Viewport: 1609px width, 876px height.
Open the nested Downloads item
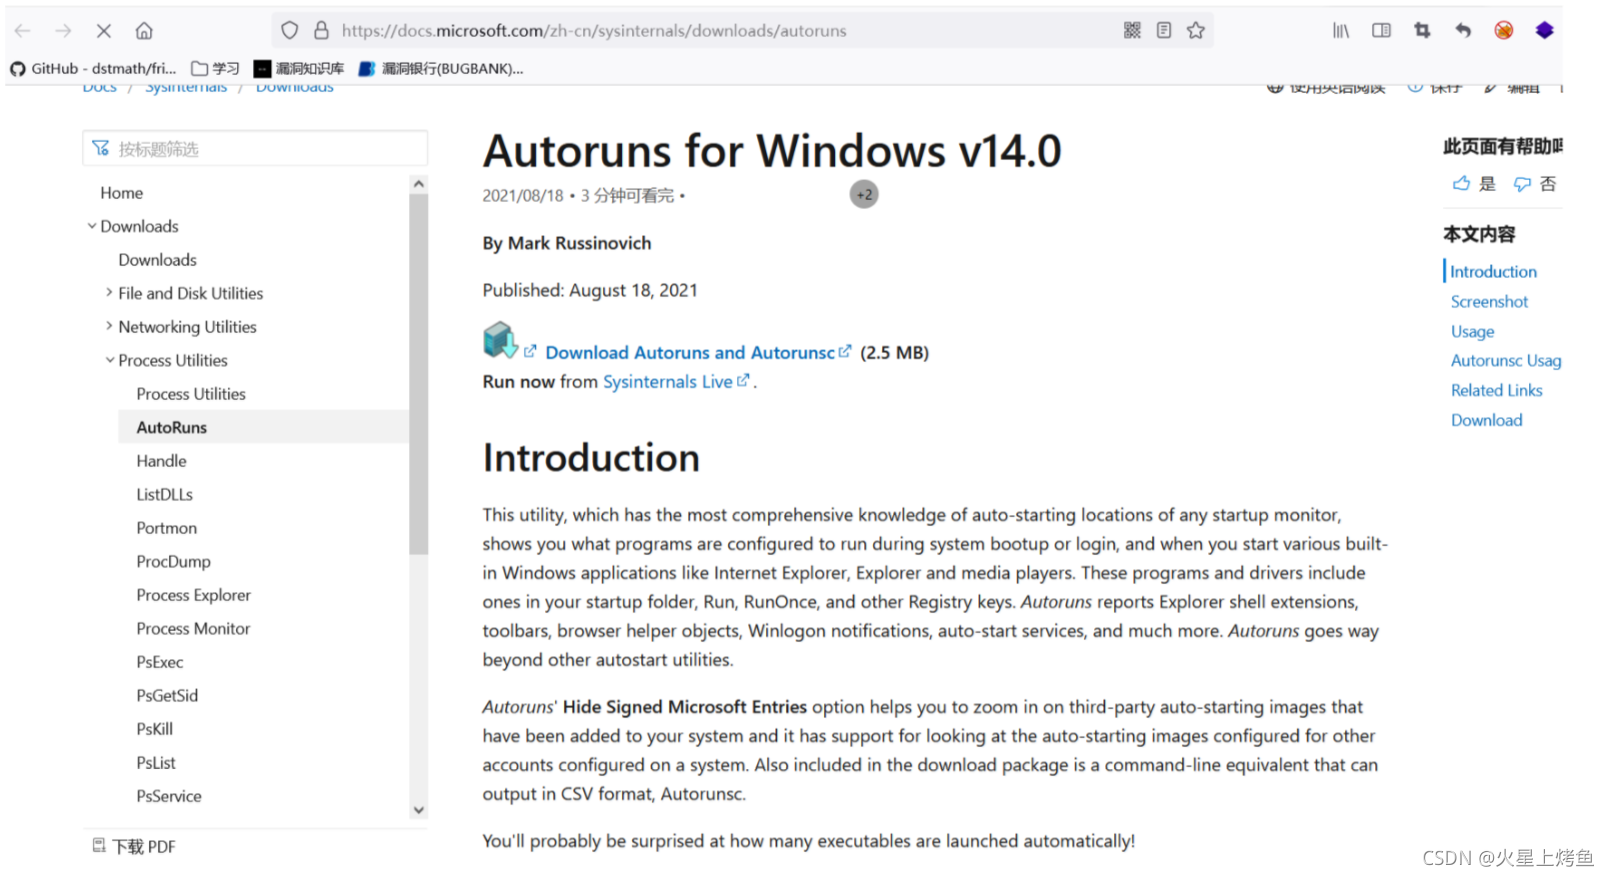coord(157,260)
